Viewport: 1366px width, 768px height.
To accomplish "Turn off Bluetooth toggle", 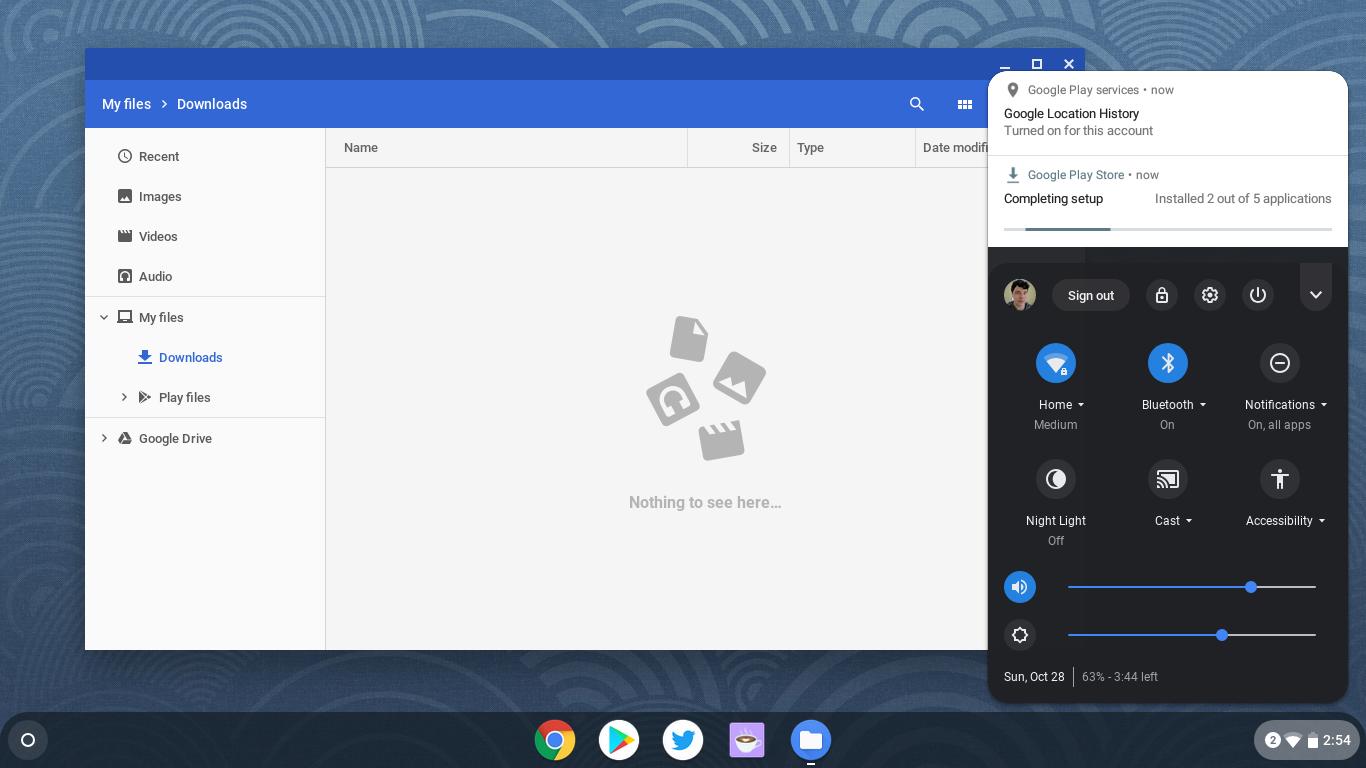I will 1167,363.
